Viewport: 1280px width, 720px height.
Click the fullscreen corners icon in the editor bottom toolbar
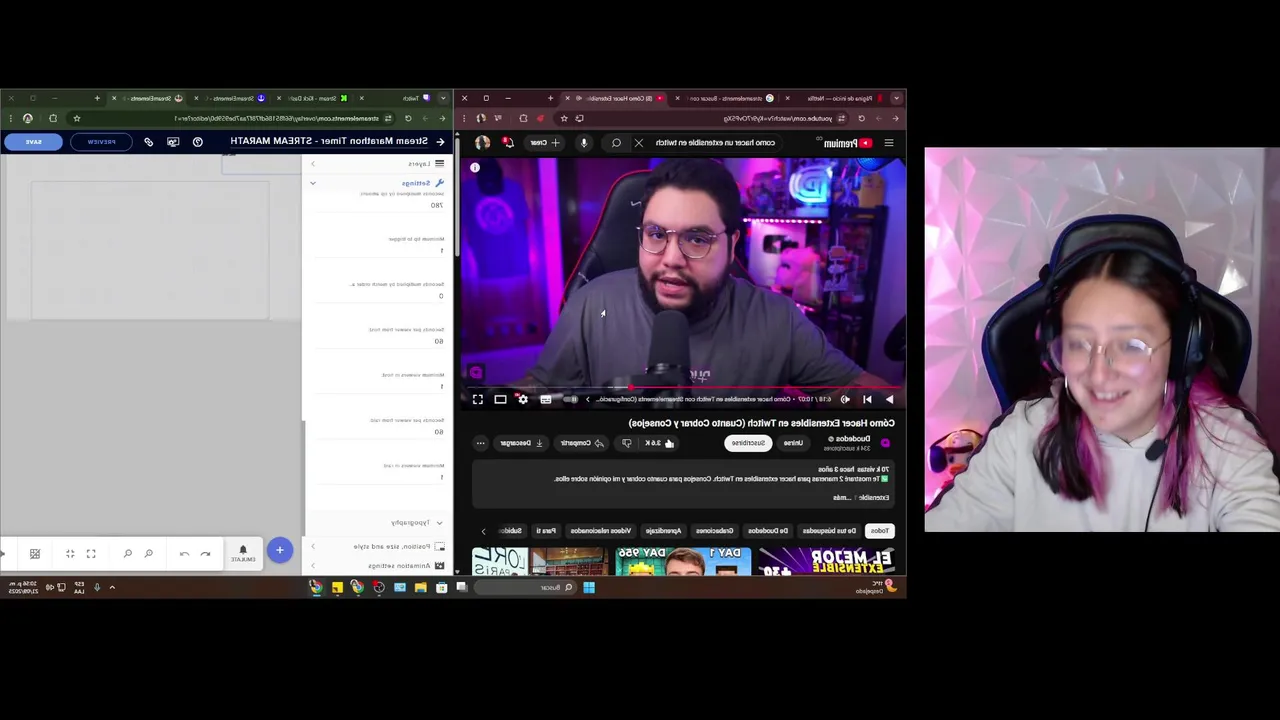91,553
